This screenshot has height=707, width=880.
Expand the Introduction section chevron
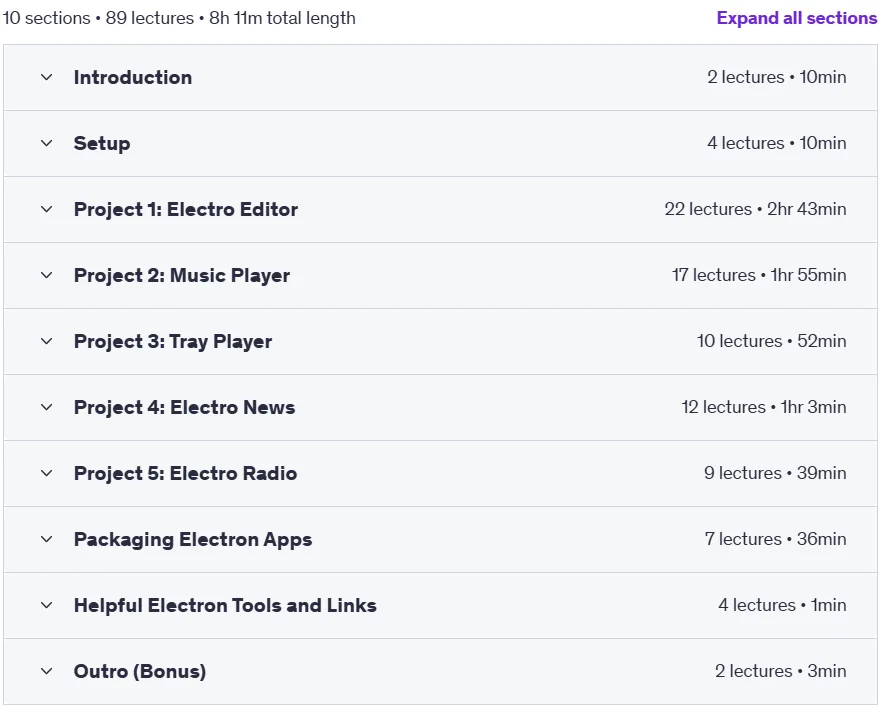(x=47, y=77)
